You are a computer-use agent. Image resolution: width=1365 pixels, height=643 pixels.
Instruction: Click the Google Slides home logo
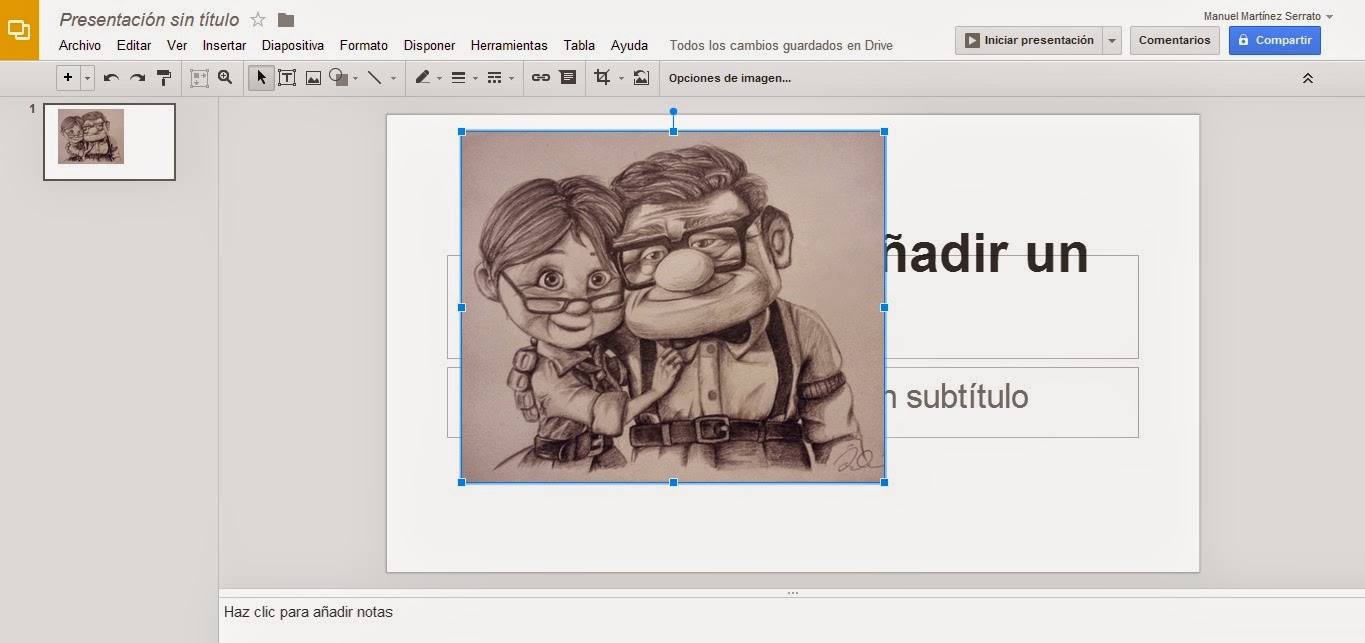(19, 30)
